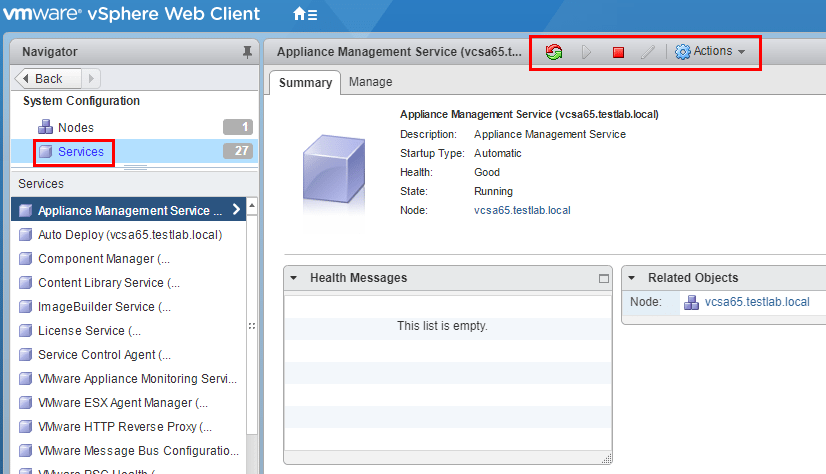Select the Summary tab
The width and height of the screenshot is (826, 474).
point(305,82)
